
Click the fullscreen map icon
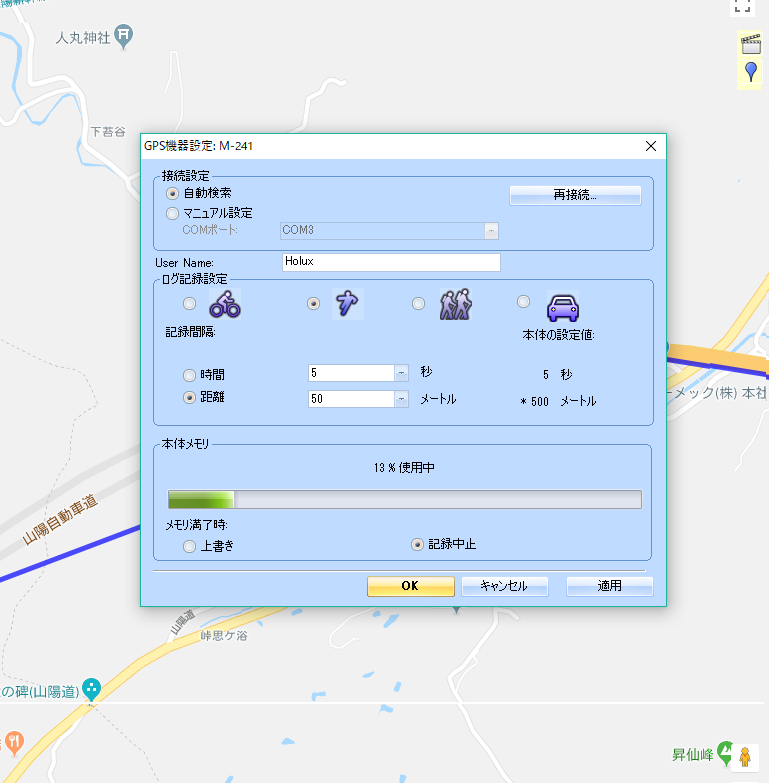pyautogui.click(x=742, y=7)
